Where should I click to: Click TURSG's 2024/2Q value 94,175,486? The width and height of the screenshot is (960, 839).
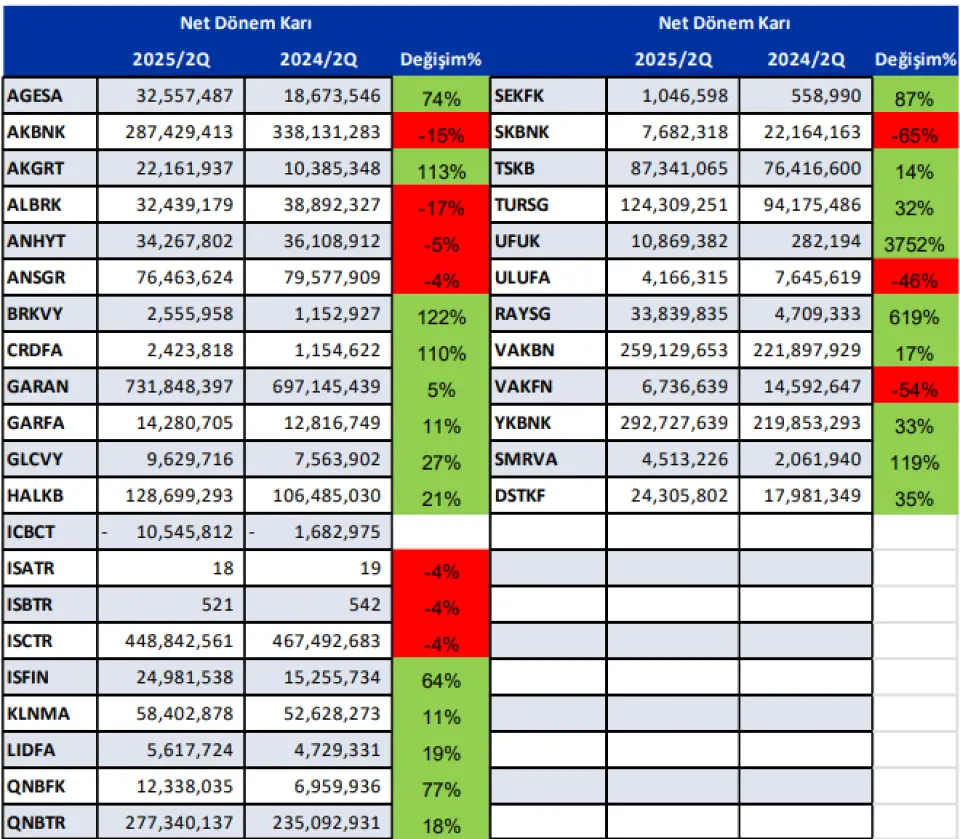point(812,205)
